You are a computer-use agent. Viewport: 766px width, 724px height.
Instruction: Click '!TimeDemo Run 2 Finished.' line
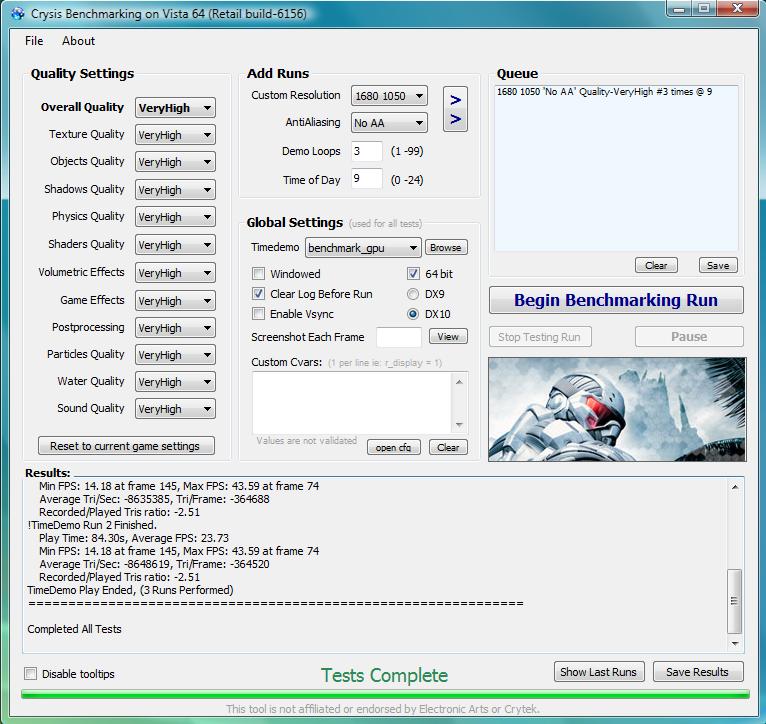click(92, 525)
